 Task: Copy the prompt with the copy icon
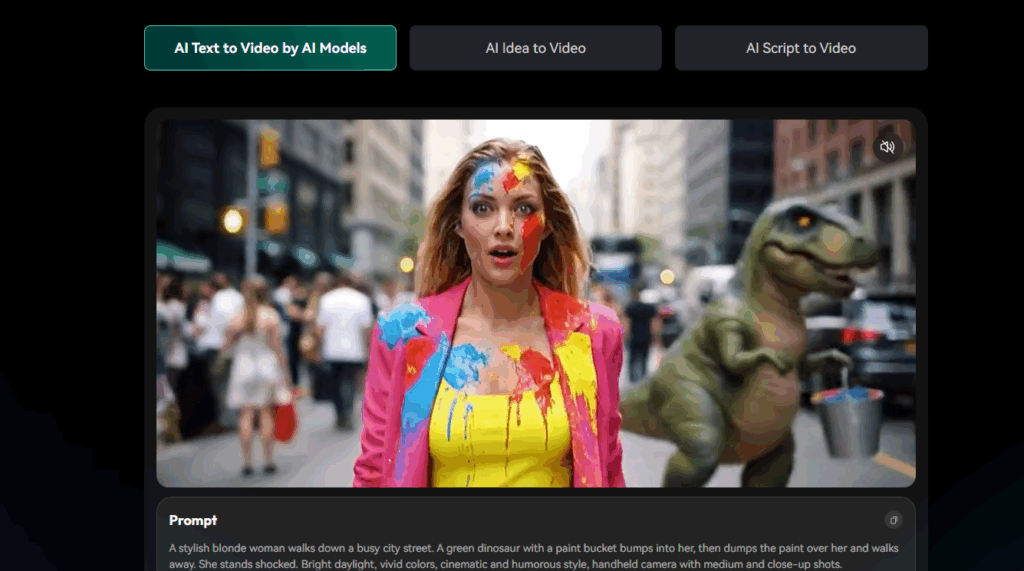pyautogui.click(x=893, y=520)
